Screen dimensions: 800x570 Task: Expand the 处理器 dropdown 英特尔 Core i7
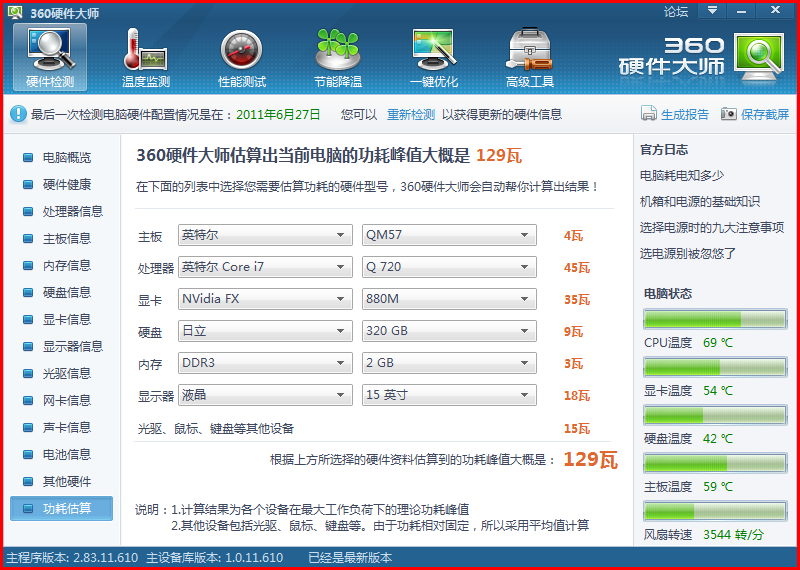pos(265,267)
